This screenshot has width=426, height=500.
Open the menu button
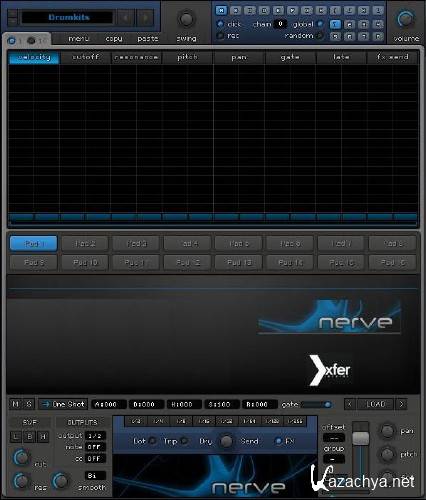(79, 39)
